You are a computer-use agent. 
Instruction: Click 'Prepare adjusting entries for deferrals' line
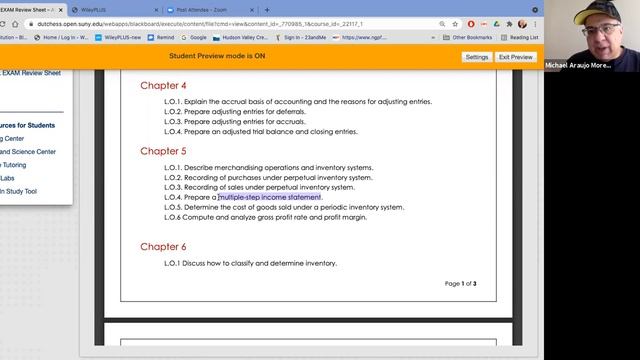pos(235,111)
